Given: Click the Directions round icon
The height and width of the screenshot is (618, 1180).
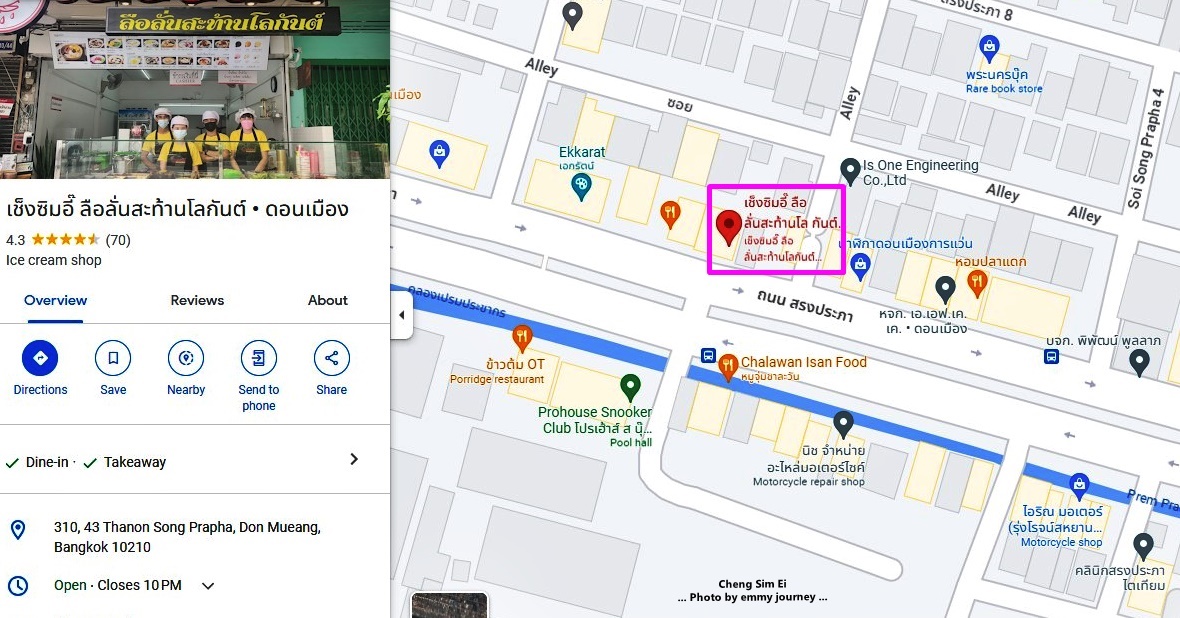Looking at the screenshot, I should click(40, 358).
